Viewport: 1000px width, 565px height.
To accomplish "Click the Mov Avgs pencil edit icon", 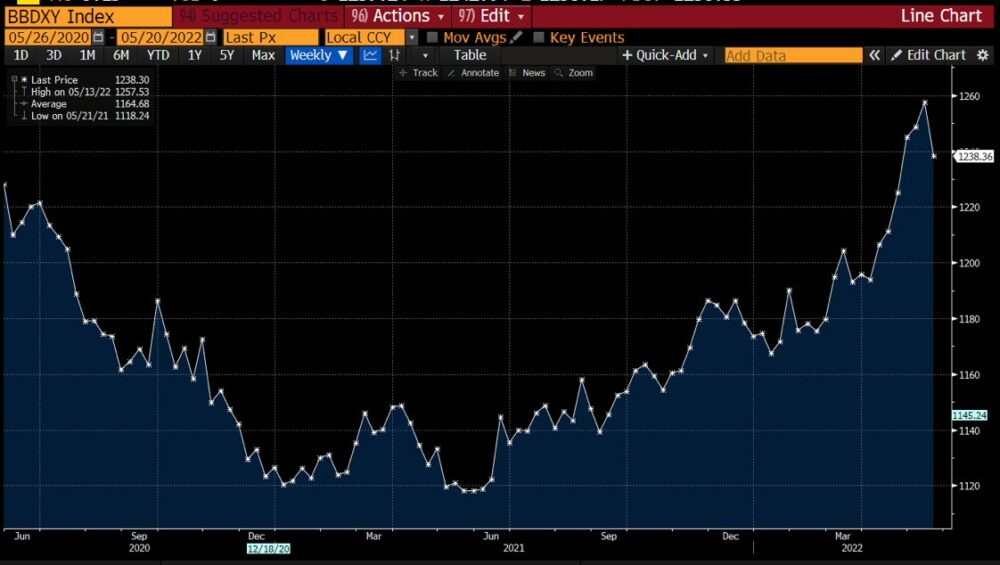I will (x=516, y=37).
